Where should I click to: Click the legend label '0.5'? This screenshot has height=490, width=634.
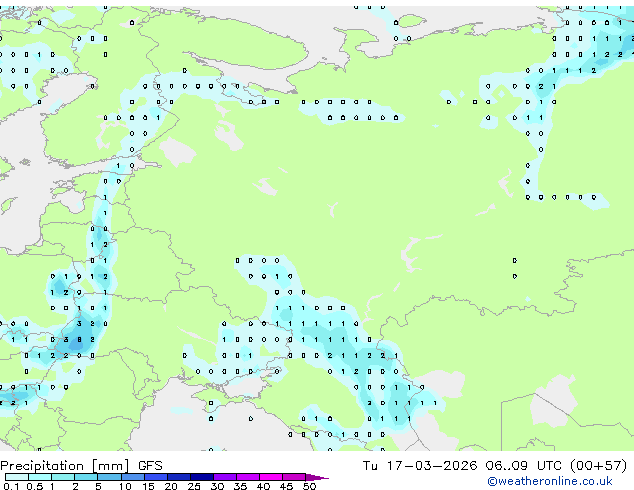coord(35,486)
